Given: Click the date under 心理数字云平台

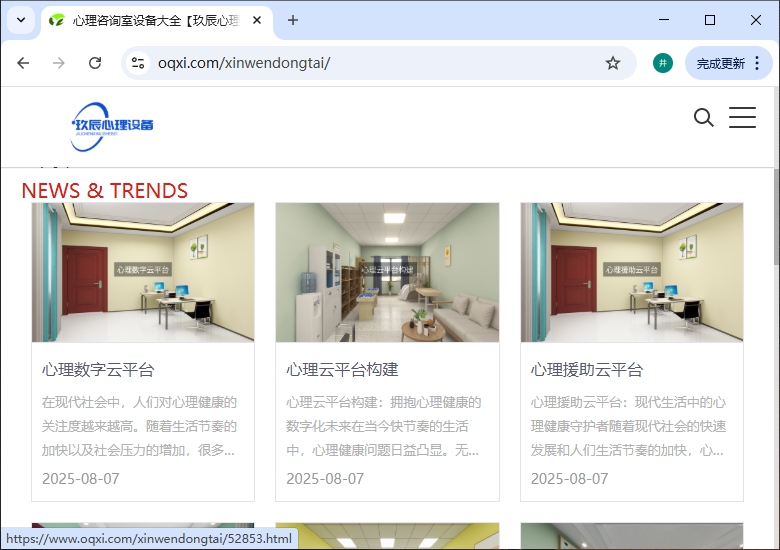Looking at the screenshot, I should [81, 478].
